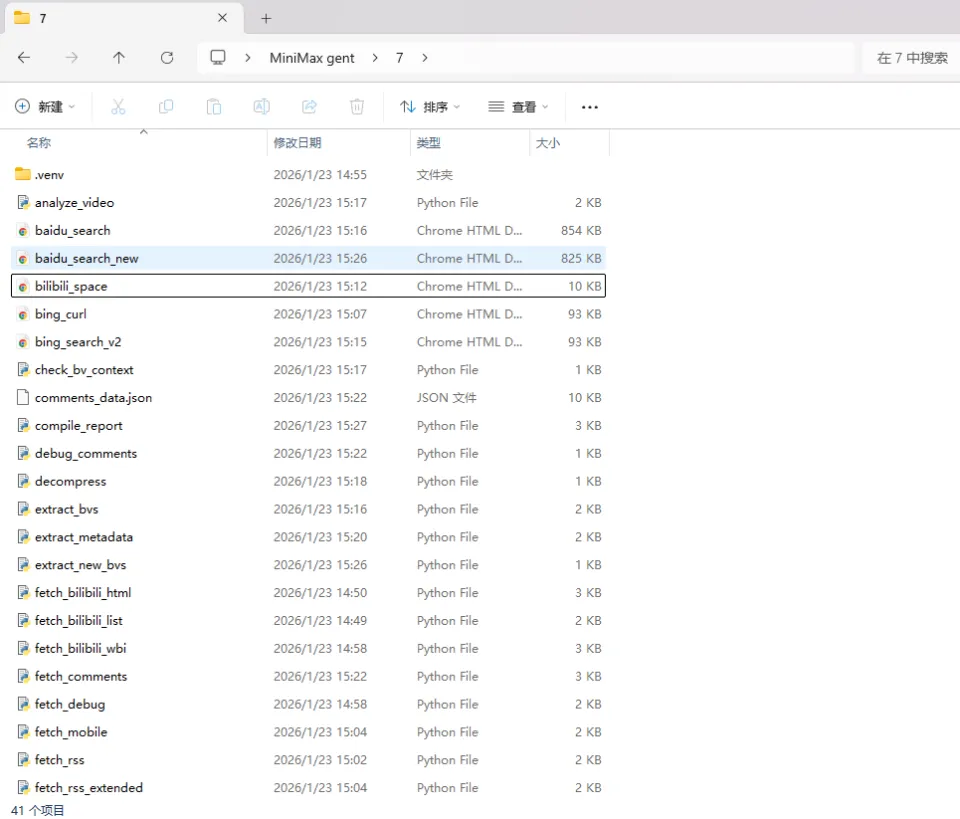Click the share icon in toolbar
Image resolution: width=960 pixels, height=819 pixels.
click(309, 107)
